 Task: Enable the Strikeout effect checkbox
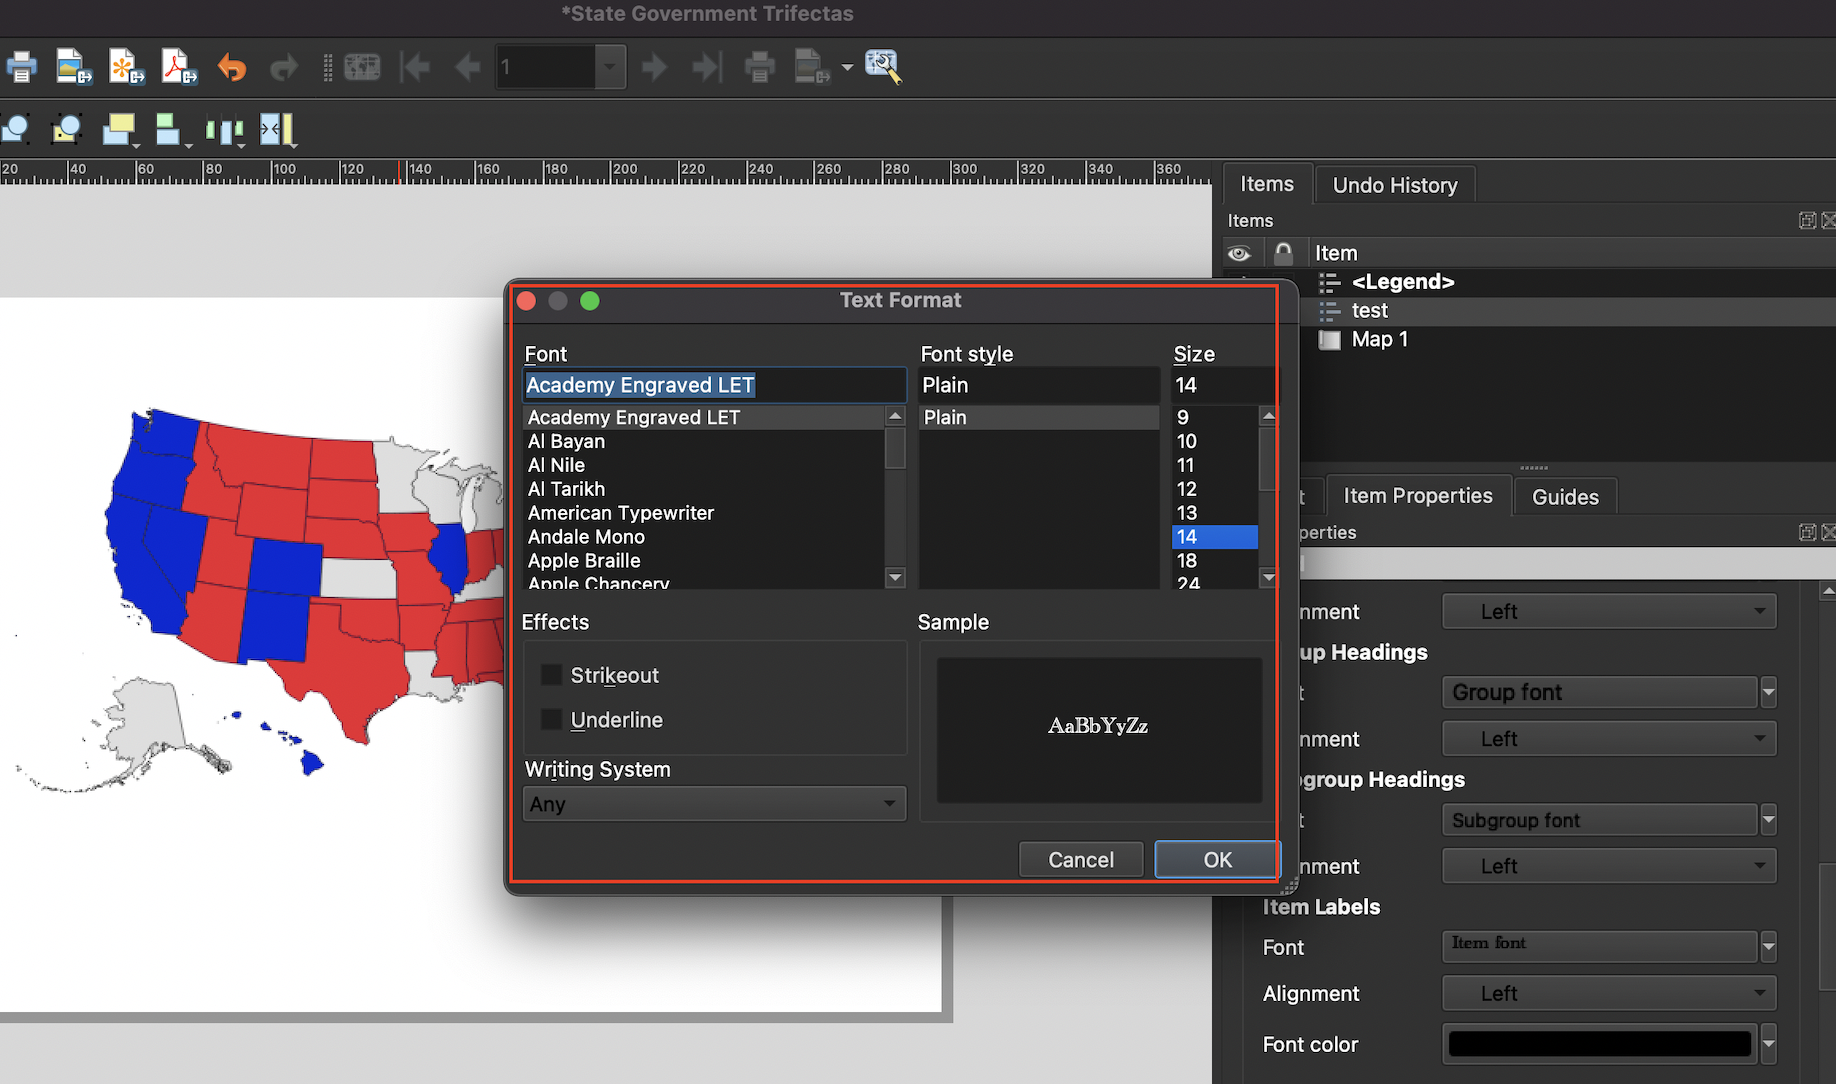pos(552,675)
